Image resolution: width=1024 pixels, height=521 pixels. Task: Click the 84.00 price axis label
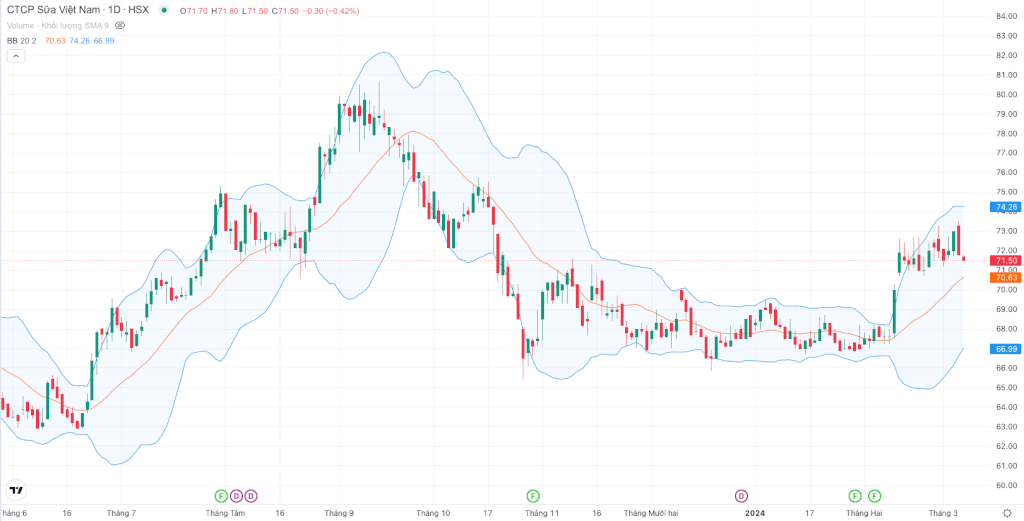(1006, 16)
